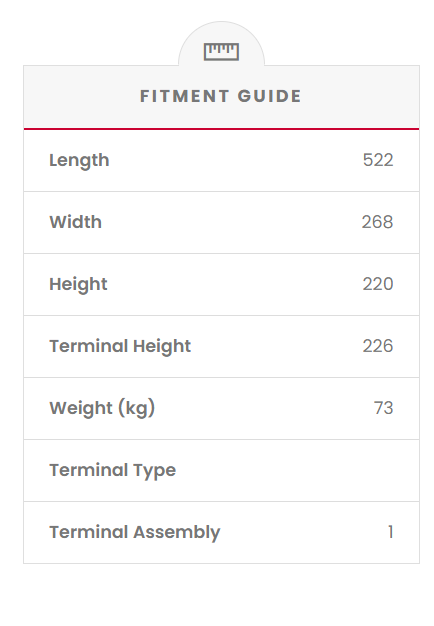Click the gray header band left of FITMENT GUIDE
The height and width of the screenshot is (626, 434).
pyautogui.click(x=82, y=97)
